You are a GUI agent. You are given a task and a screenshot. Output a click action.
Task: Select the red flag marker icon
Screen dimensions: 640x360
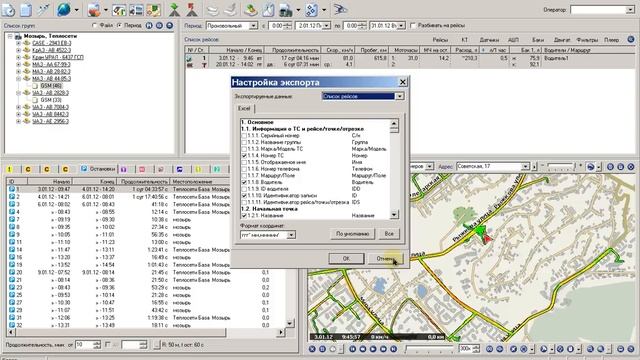[192, 9]
